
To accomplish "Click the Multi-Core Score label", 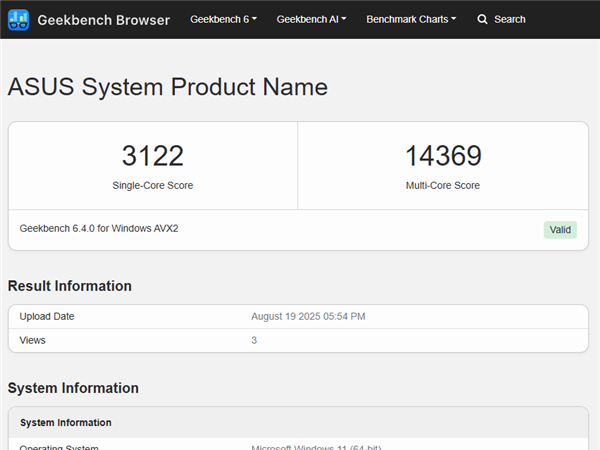I will (x=443, y=186).
